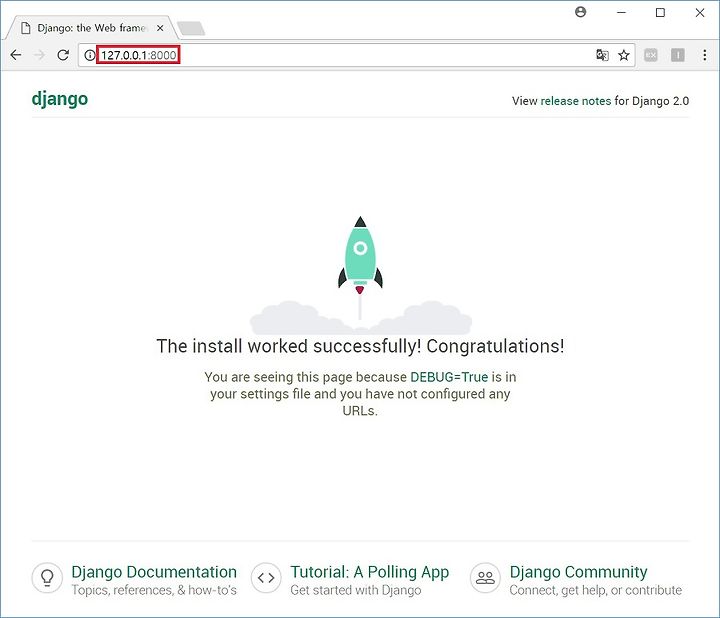Open the release notes link
720x618 pixels.
point(576,101)
